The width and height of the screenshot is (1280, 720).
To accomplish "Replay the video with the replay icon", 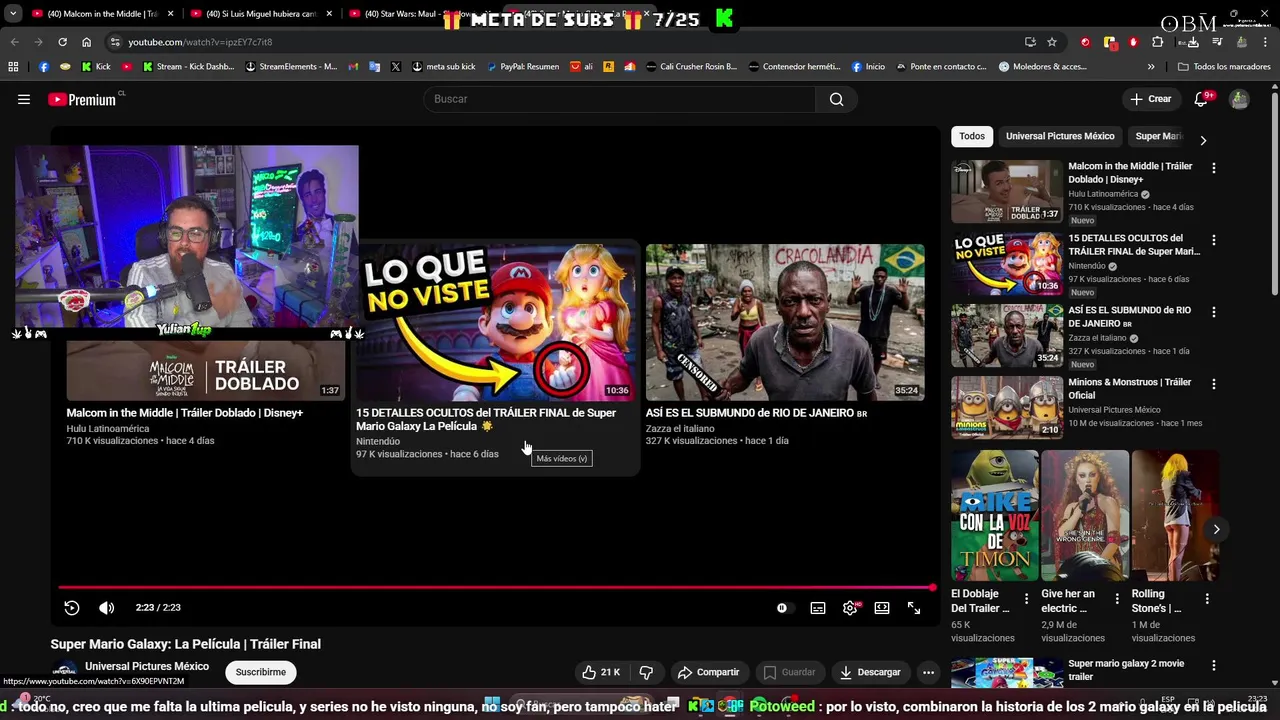I will [x=72, y=608].
